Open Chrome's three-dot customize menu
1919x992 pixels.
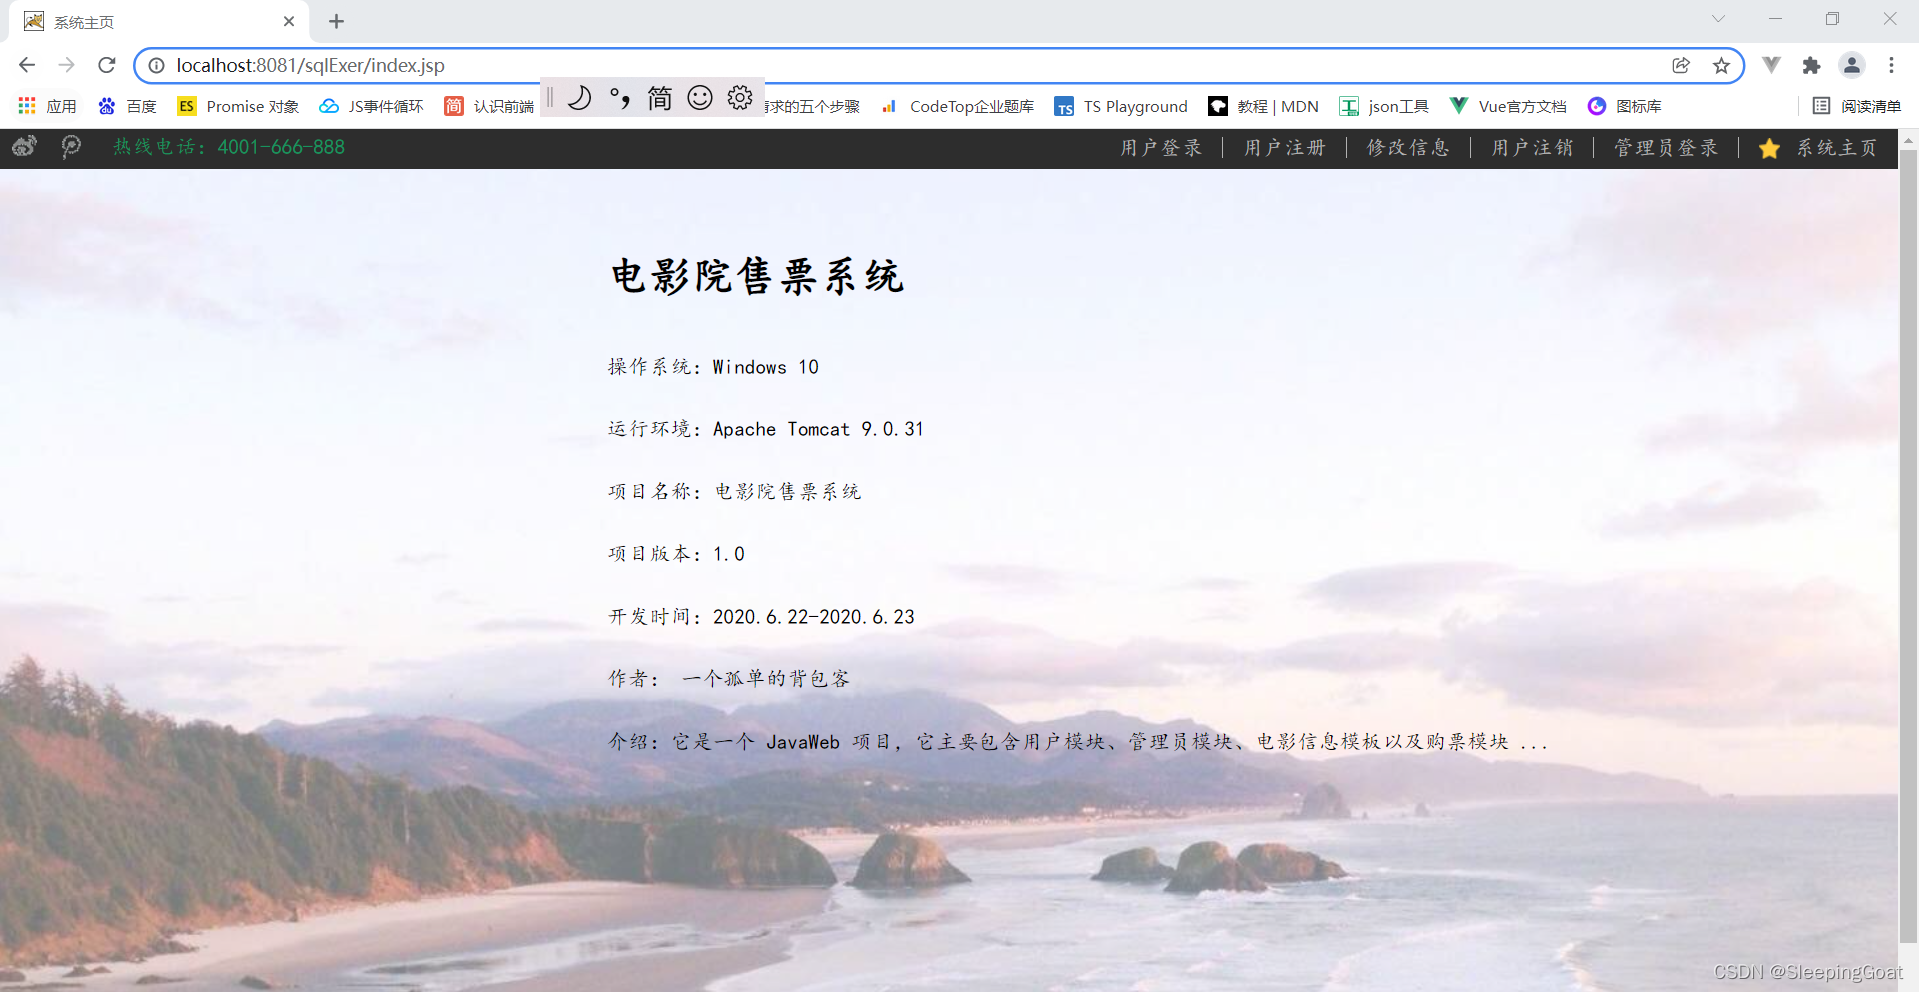(x=1891, y=65)
